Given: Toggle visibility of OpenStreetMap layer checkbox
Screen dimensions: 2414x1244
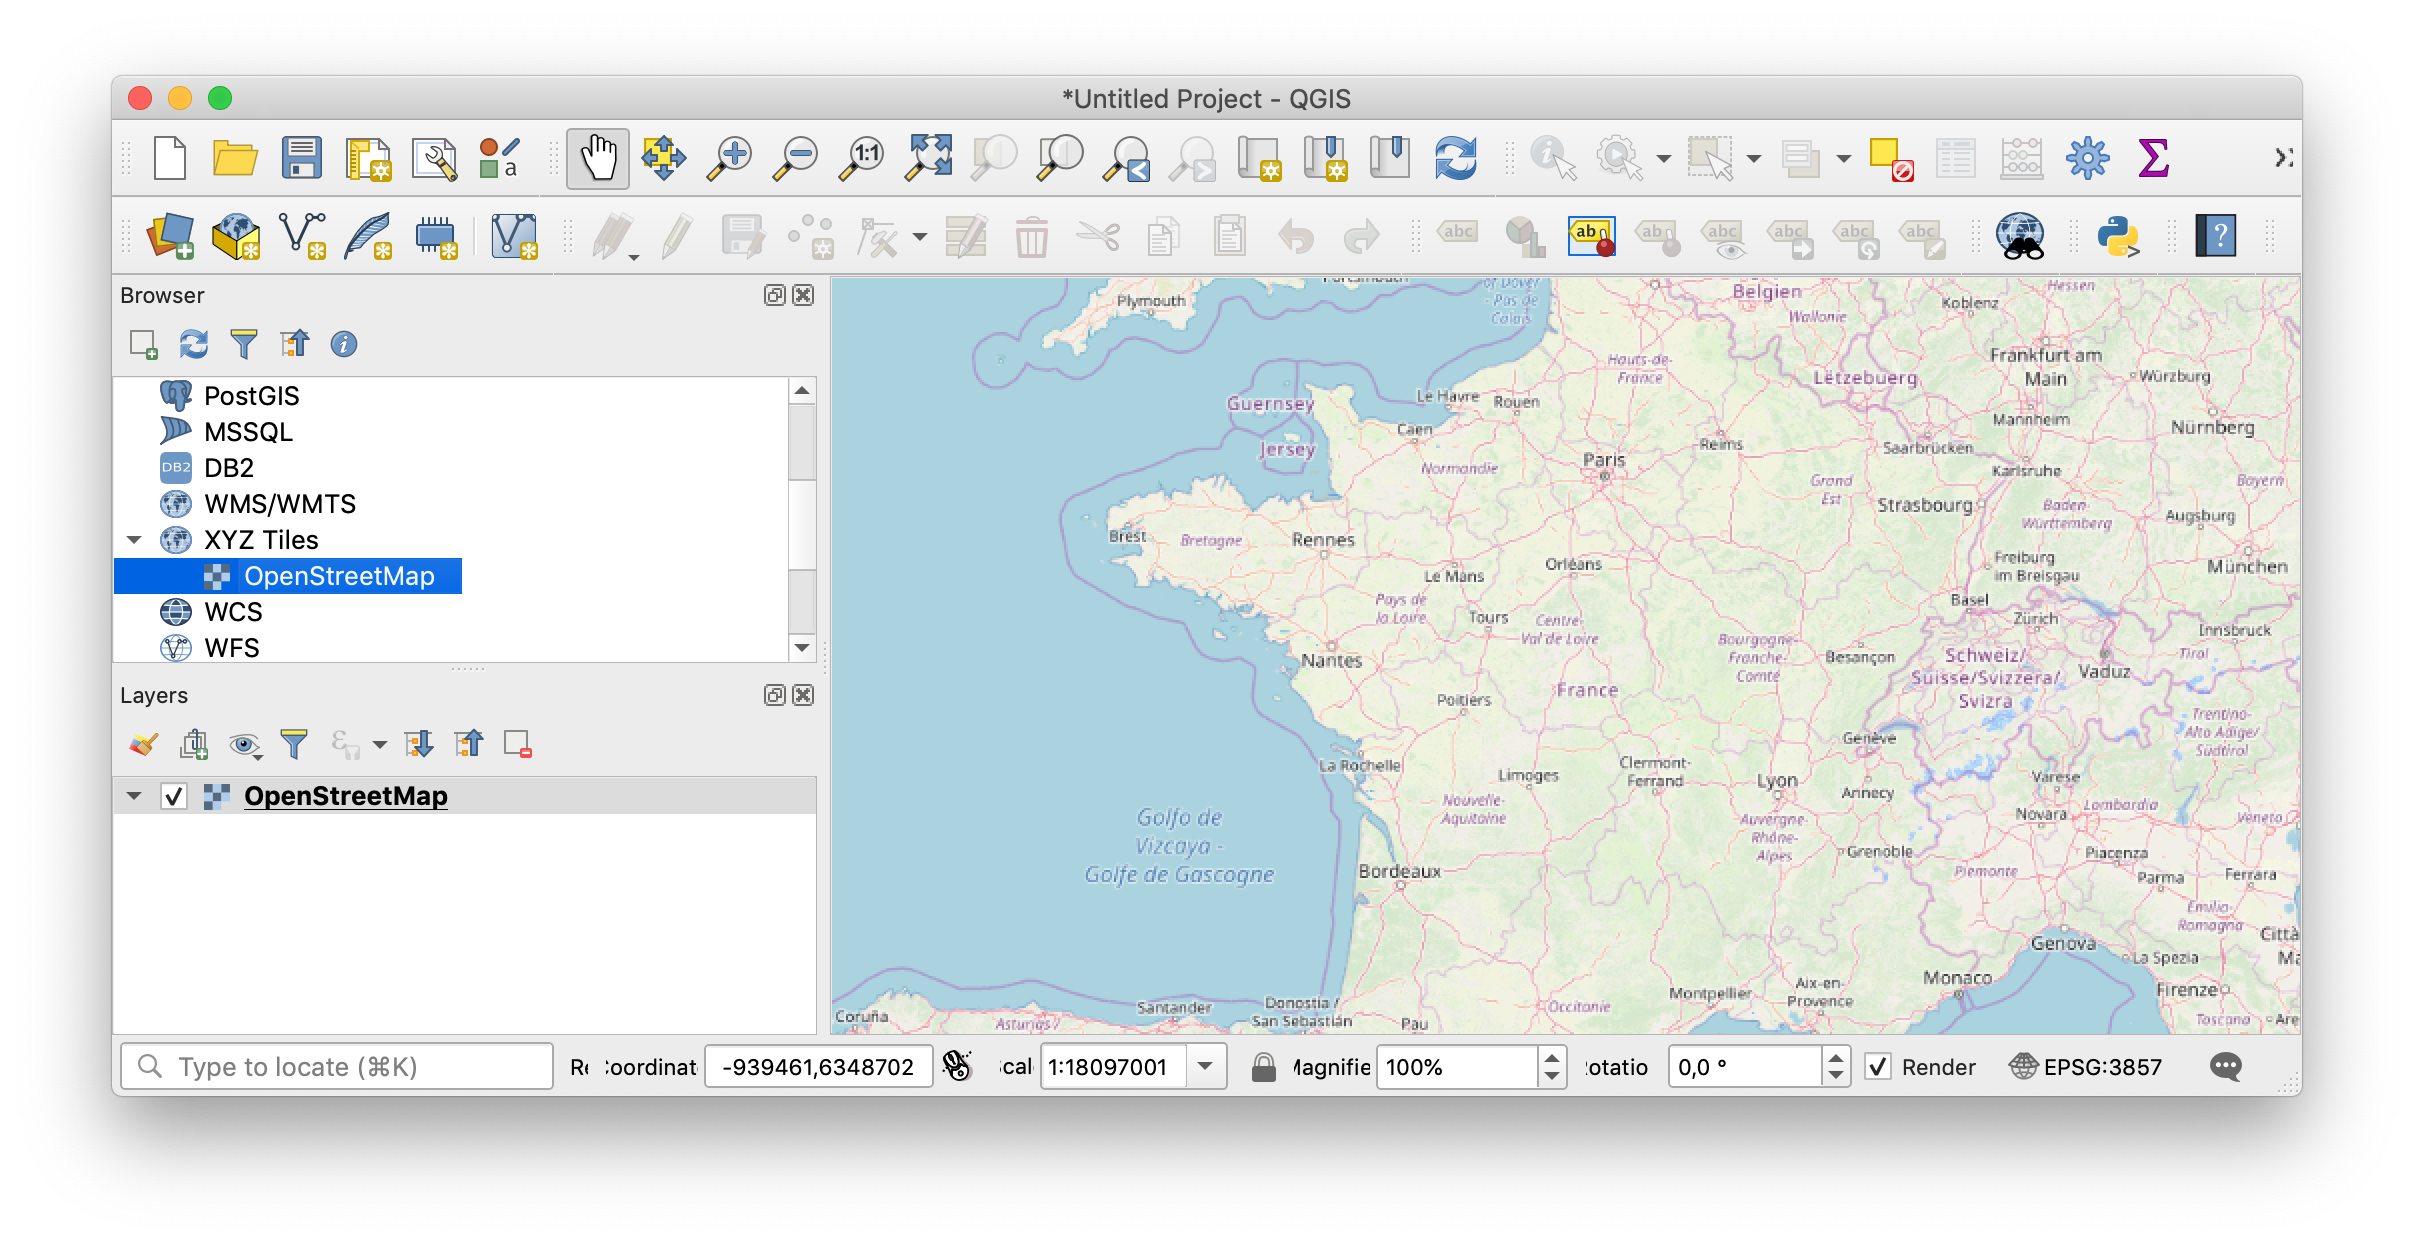Looking at the screenshot, I should [x=174, y=796].
